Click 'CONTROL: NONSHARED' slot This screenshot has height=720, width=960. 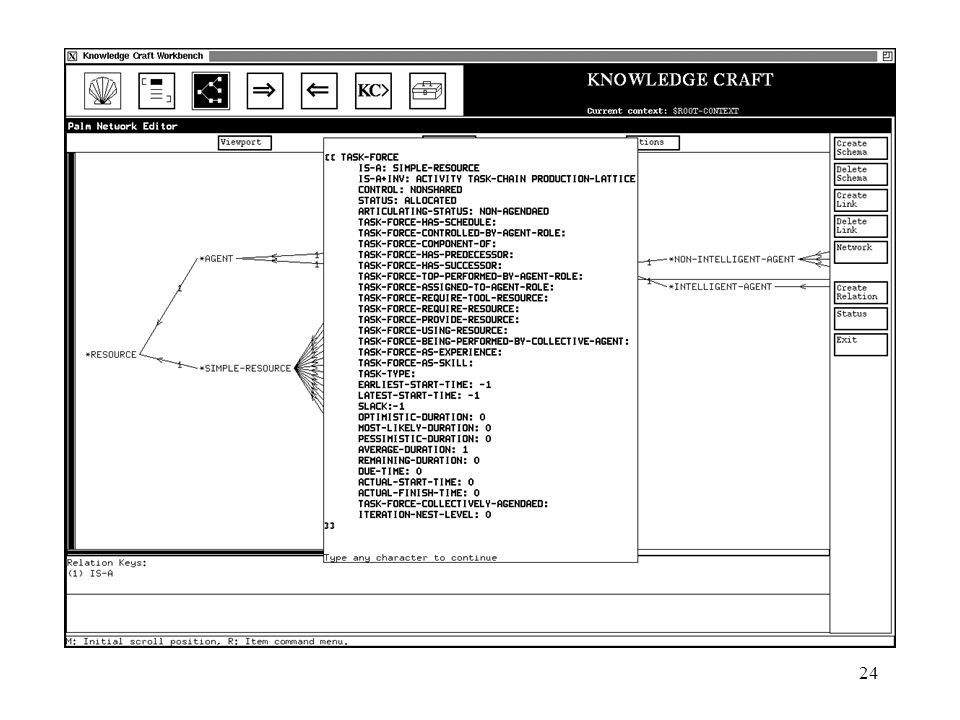point(410,190)
